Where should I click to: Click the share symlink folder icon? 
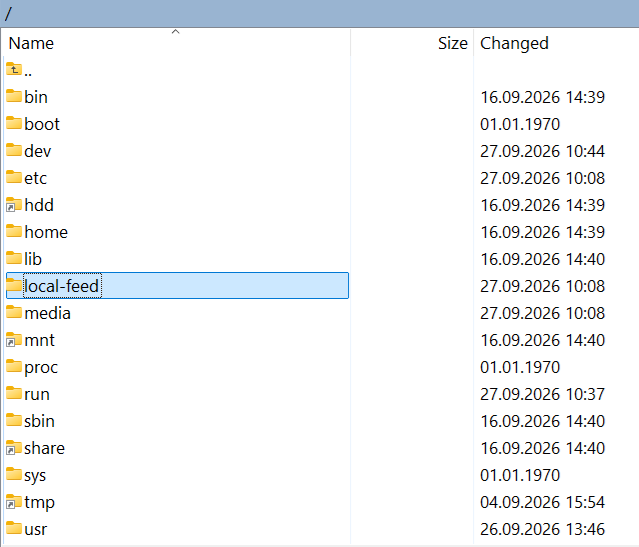tap(14, 447)
